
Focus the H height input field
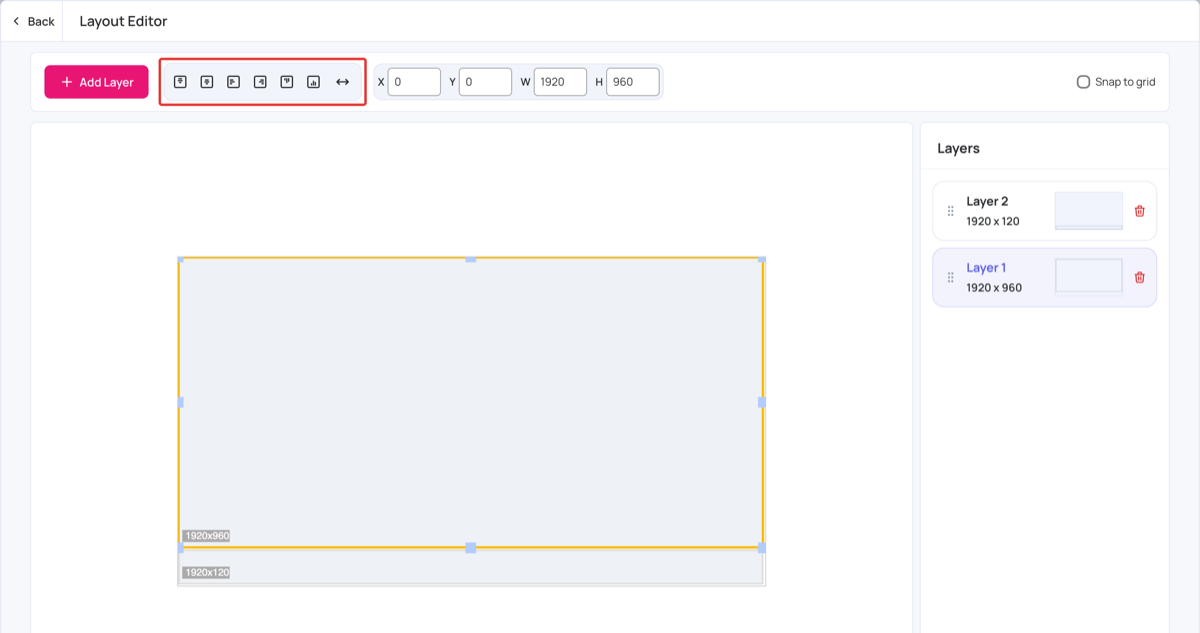(633, 82)
